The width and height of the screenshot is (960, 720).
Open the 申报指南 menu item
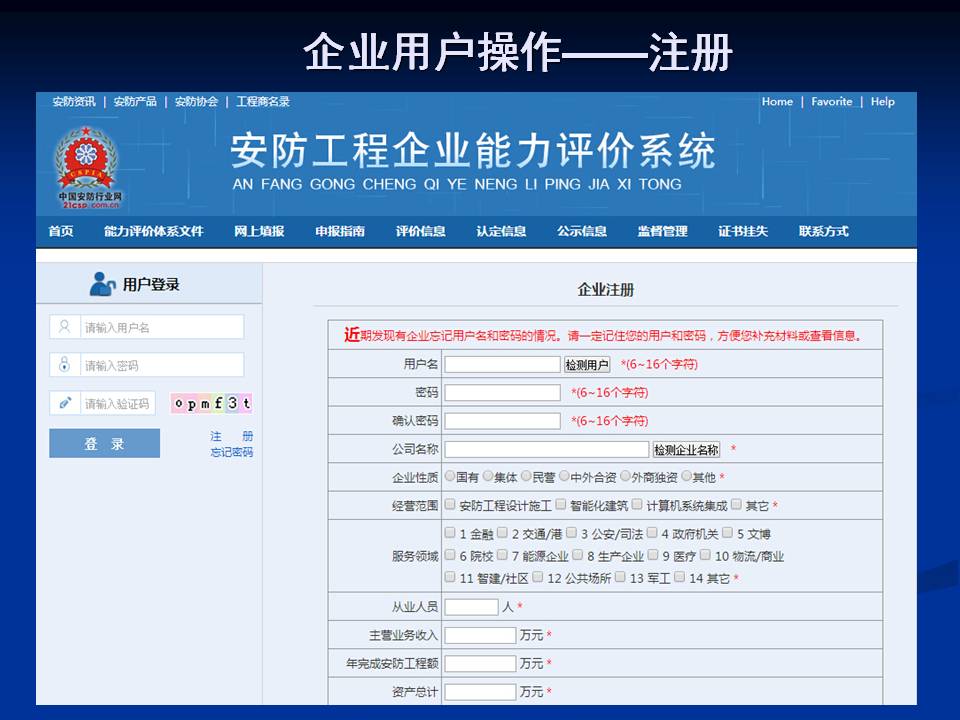tap(340, 231)
